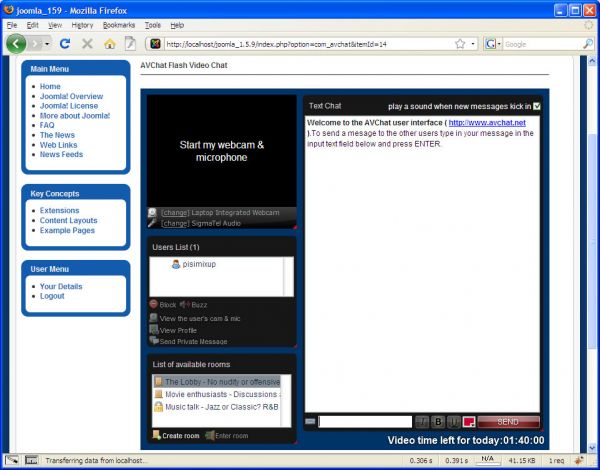Select the Movie enthusiasts room
Viewport: 600px width, 470px height.
pos(217,394)
